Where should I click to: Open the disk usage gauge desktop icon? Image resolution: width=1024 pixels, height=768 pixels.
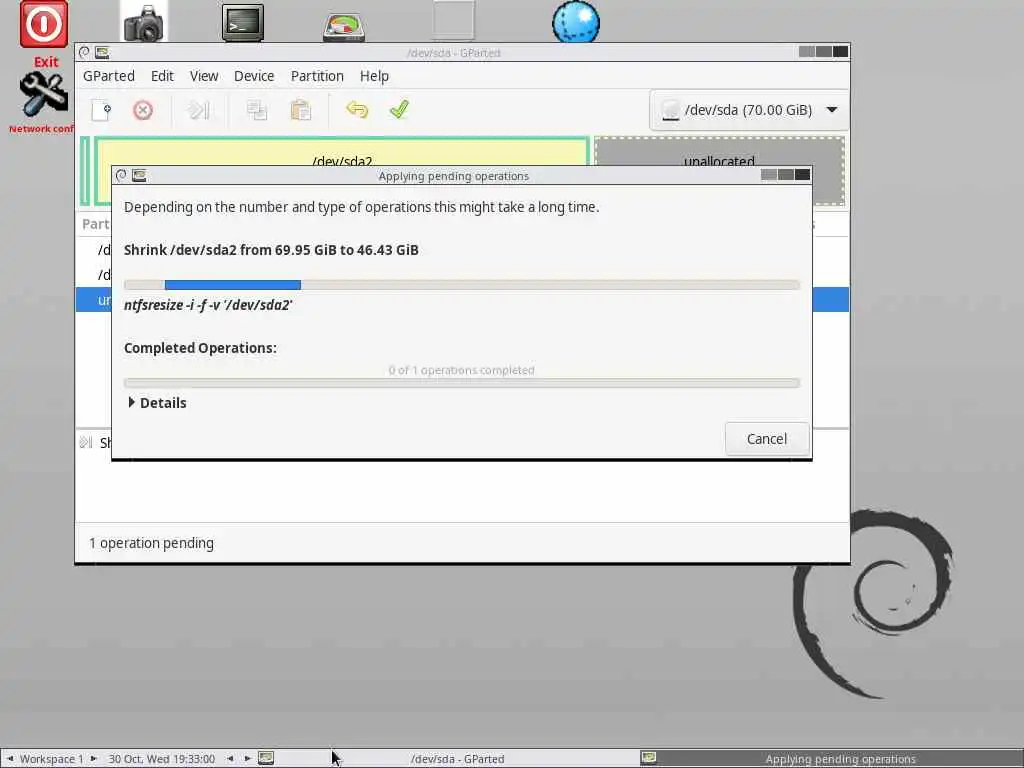pos(344,27)
